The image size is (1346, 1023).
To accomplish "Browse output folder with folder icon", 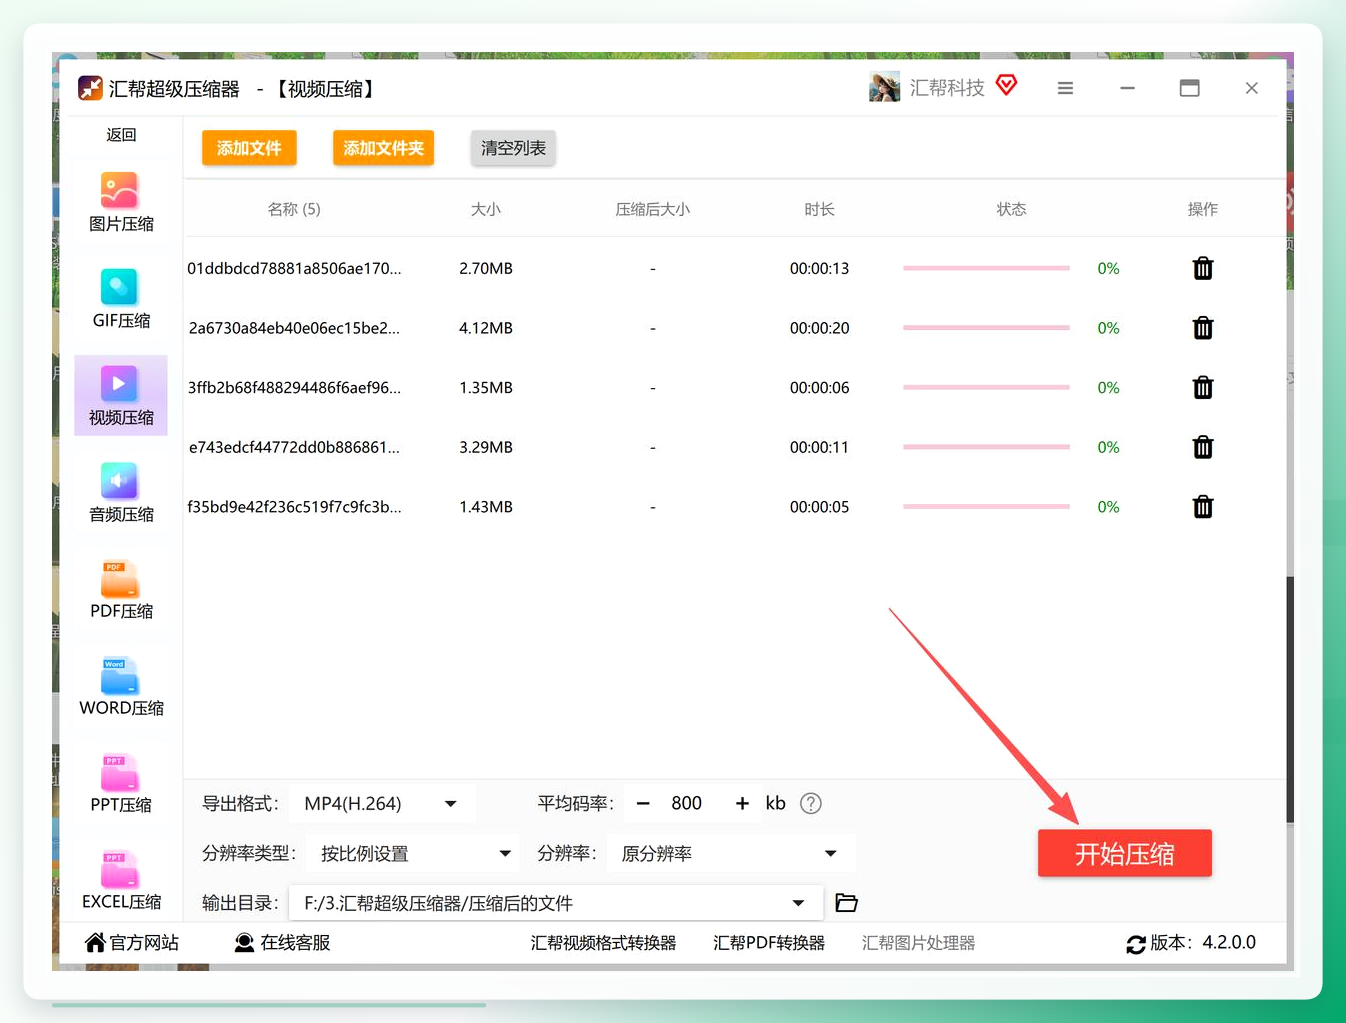I will click(x=846, y=903).
